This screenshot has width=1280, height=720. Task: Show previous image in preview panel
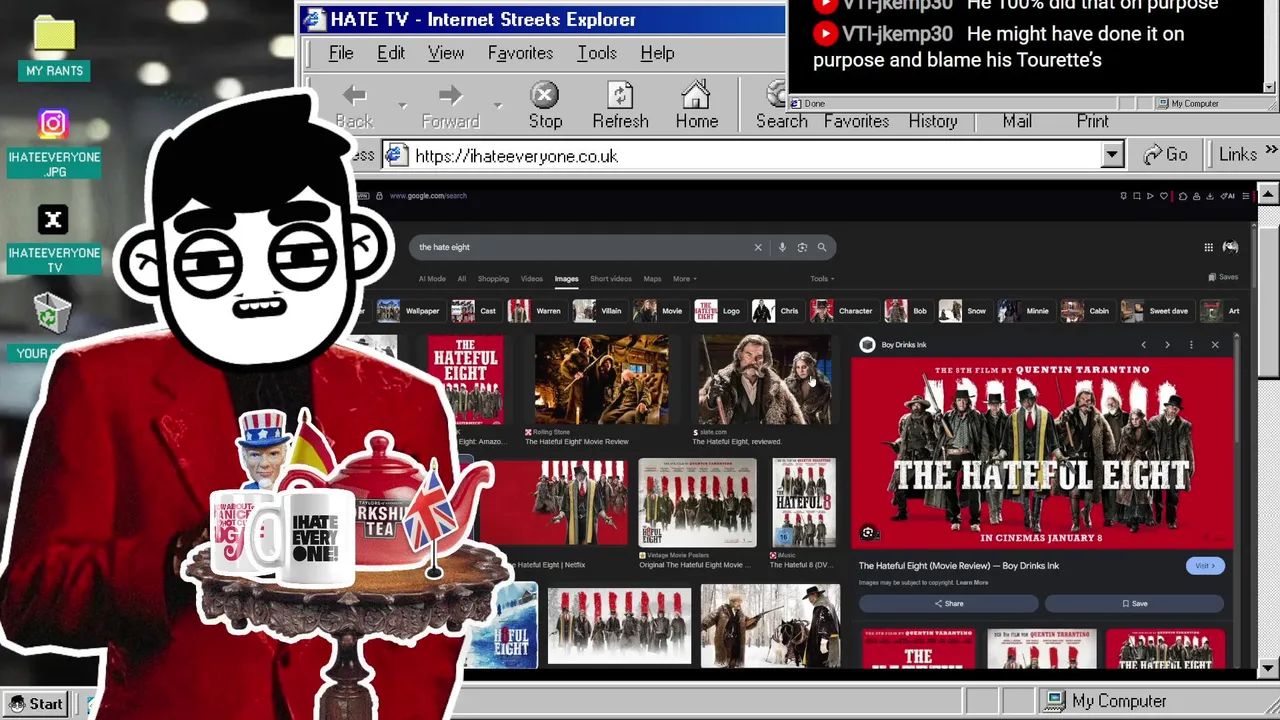click(x=1143, y=345)
